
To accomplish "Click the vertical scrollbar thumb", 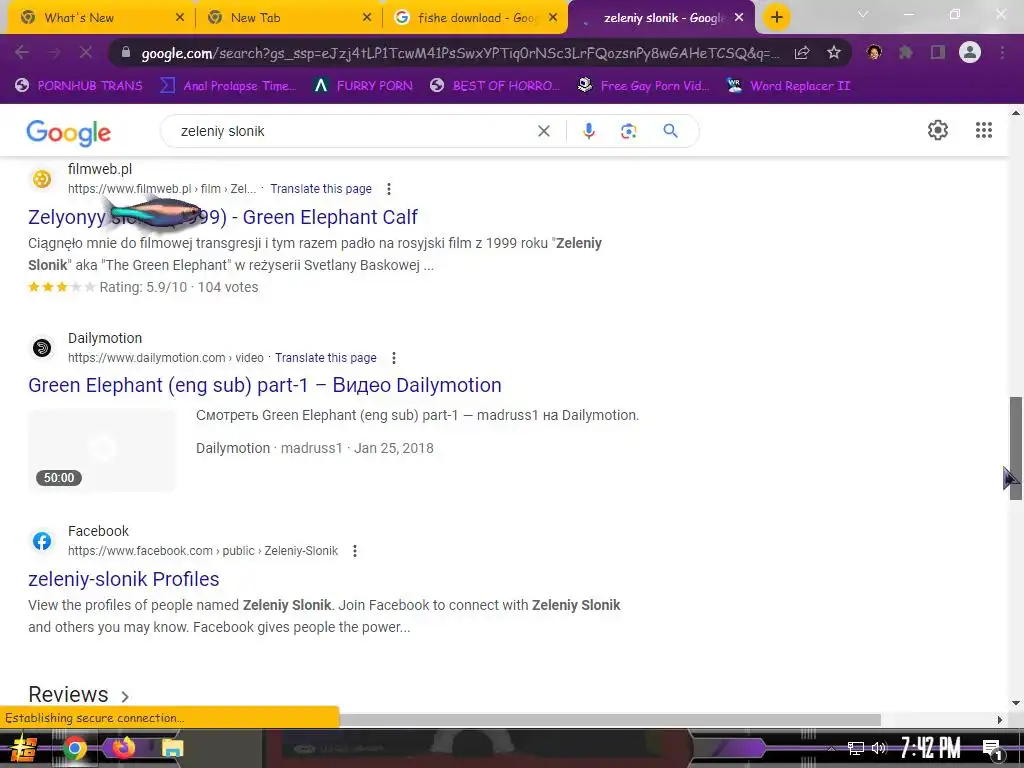I will click(x=1016, y=448).
